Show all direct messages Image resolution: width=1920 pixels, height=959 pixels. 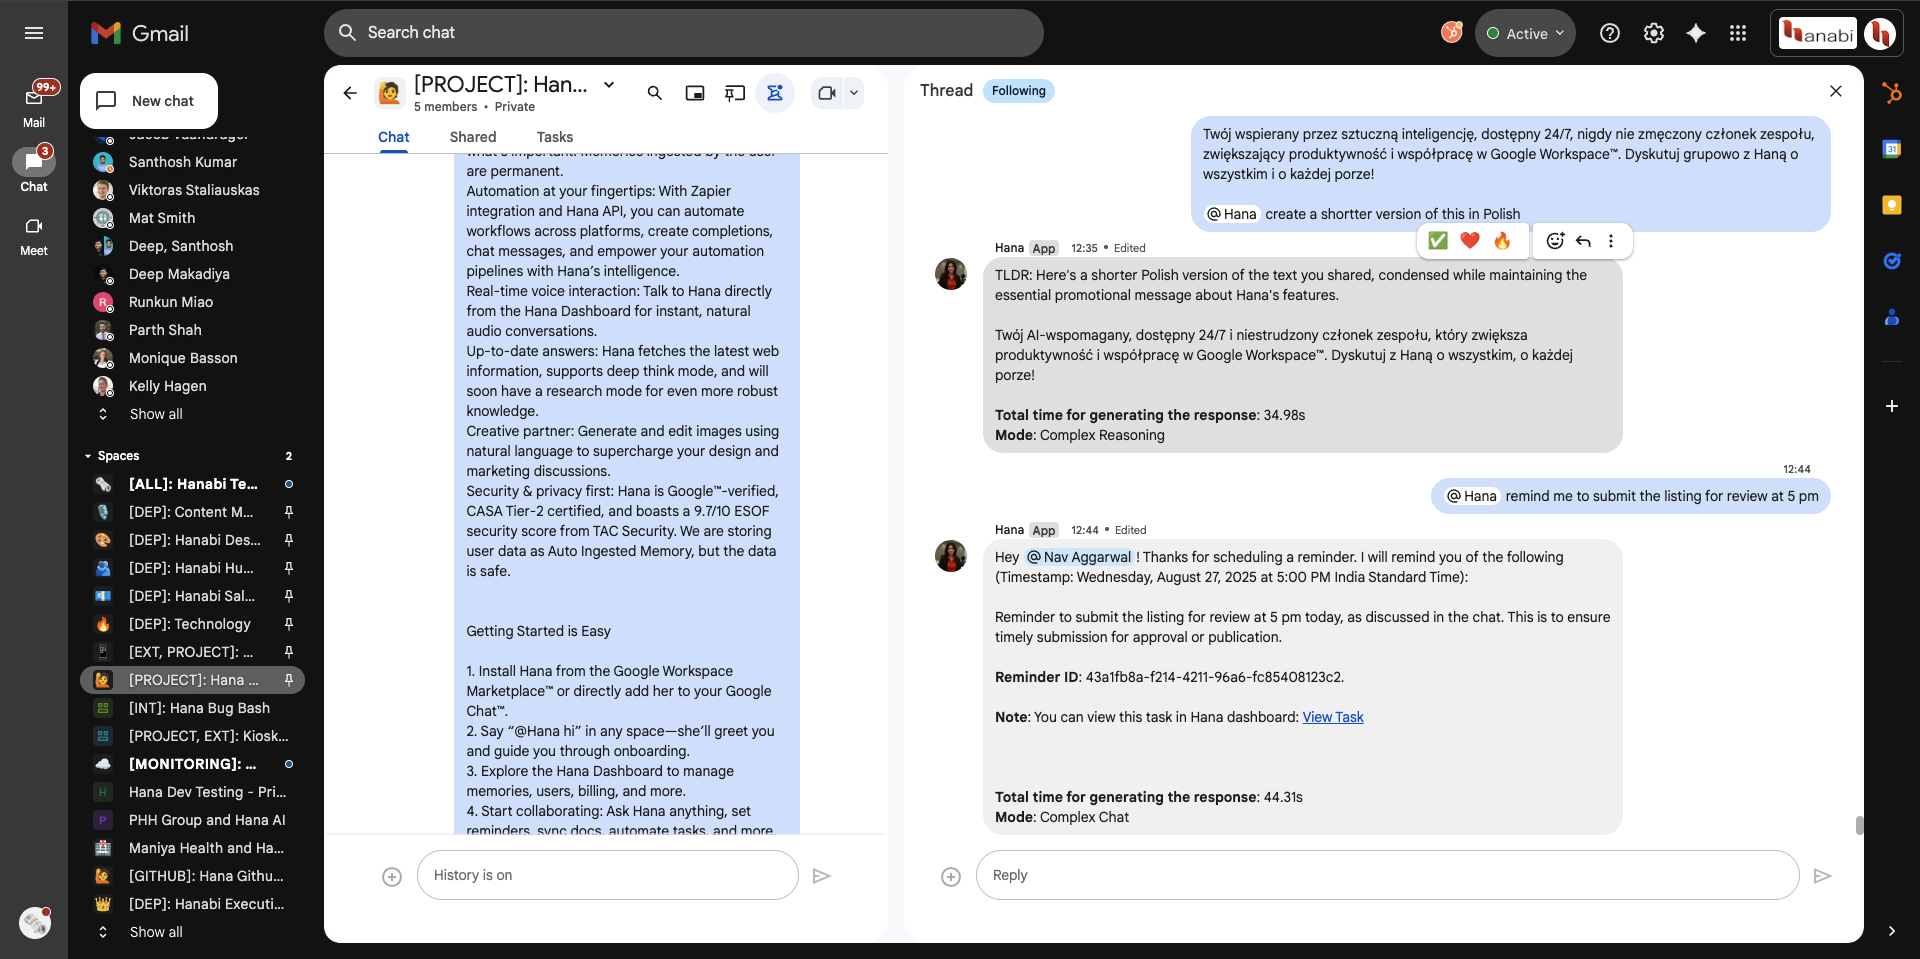coord(155,414)
